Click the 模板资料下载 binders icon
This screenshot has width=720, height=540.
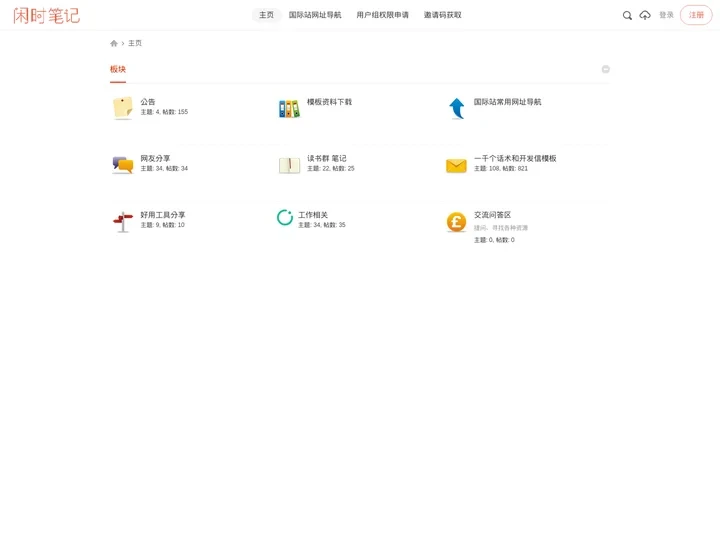tap(289, 108)
